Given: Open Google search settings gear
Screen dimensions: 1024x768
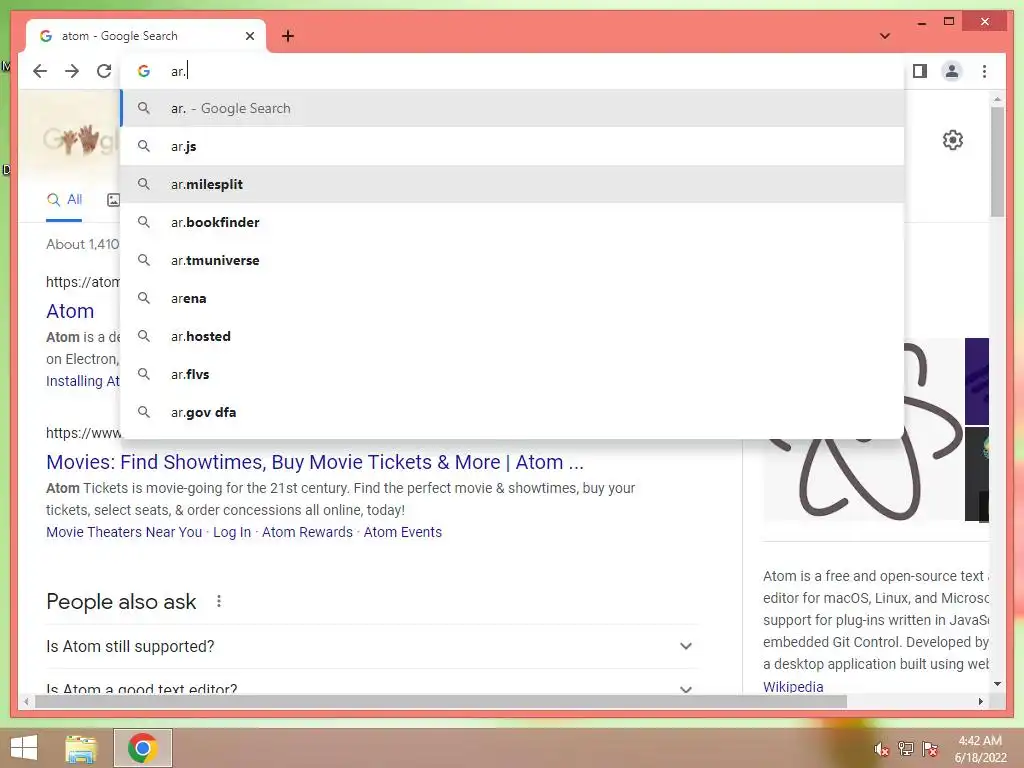Looking at the screenshot, I should pyautogui.click(x=953, y=140).
